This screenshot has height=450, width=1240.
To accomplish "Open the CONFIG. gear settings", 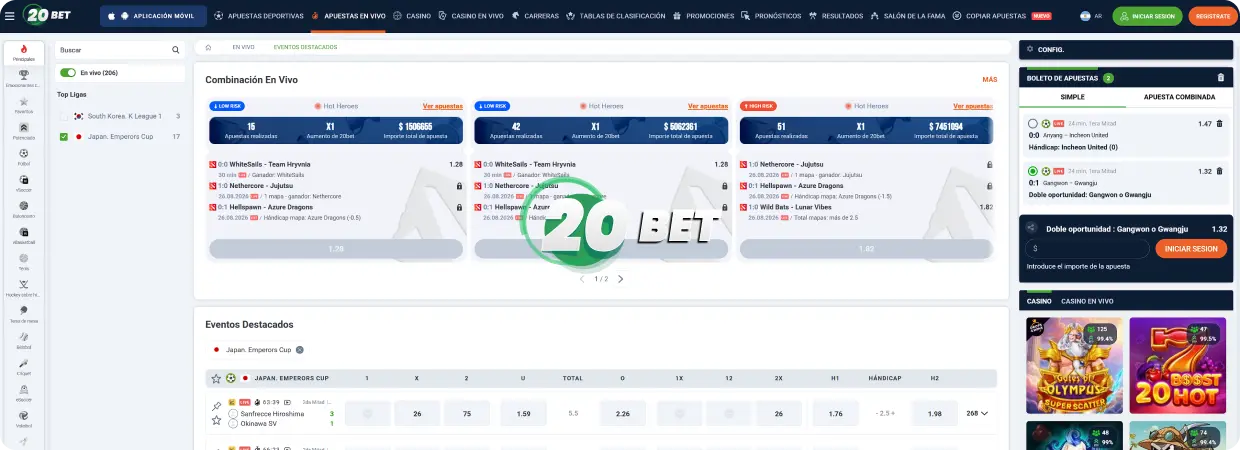I will 1030,49.
